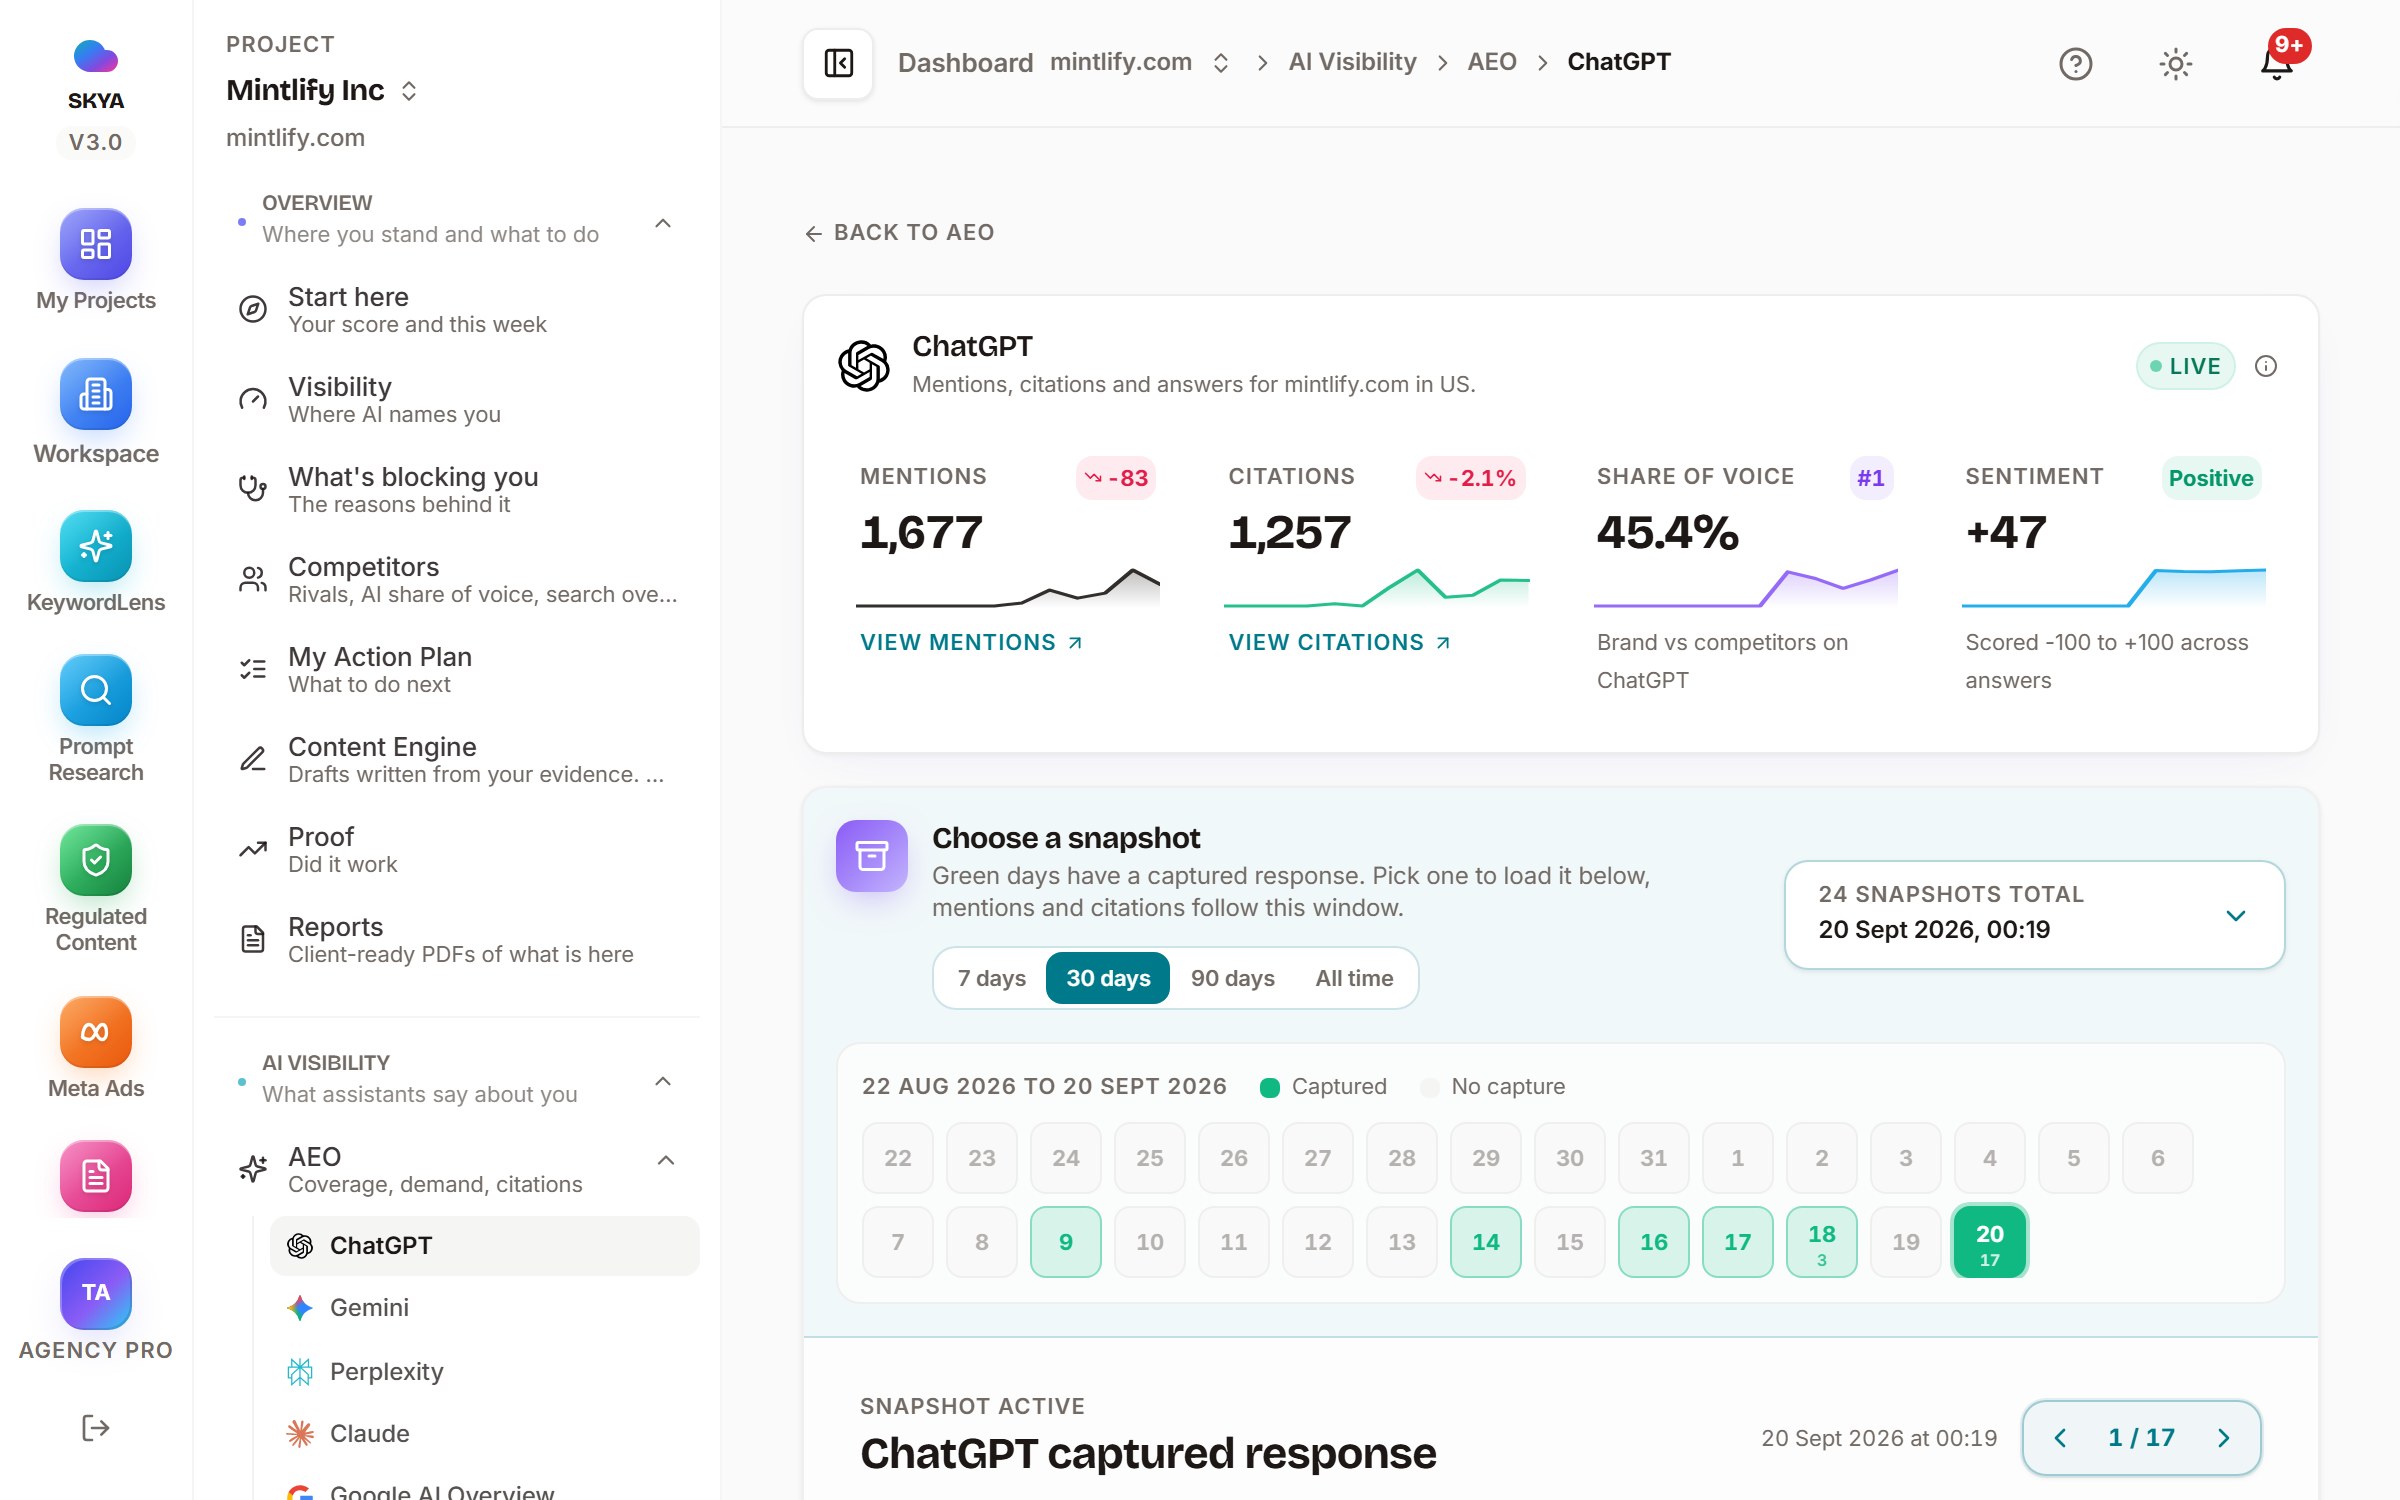
Task: Select the All time range
Action: [x=1354, y=978]
